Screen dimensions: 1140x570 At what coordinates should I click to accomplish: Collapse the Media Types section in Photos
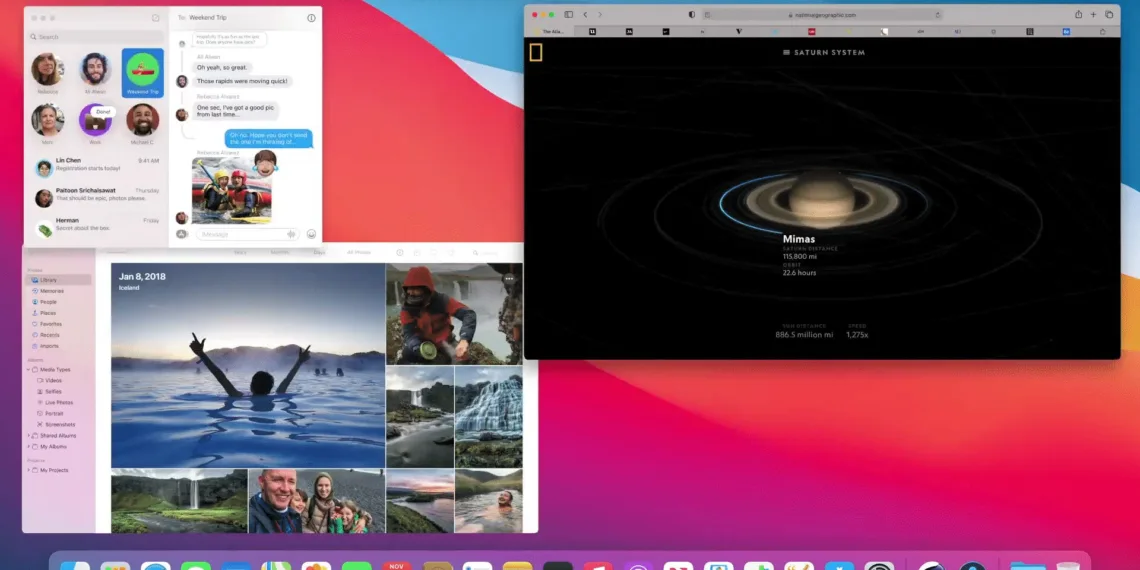[x=29, y=369]
